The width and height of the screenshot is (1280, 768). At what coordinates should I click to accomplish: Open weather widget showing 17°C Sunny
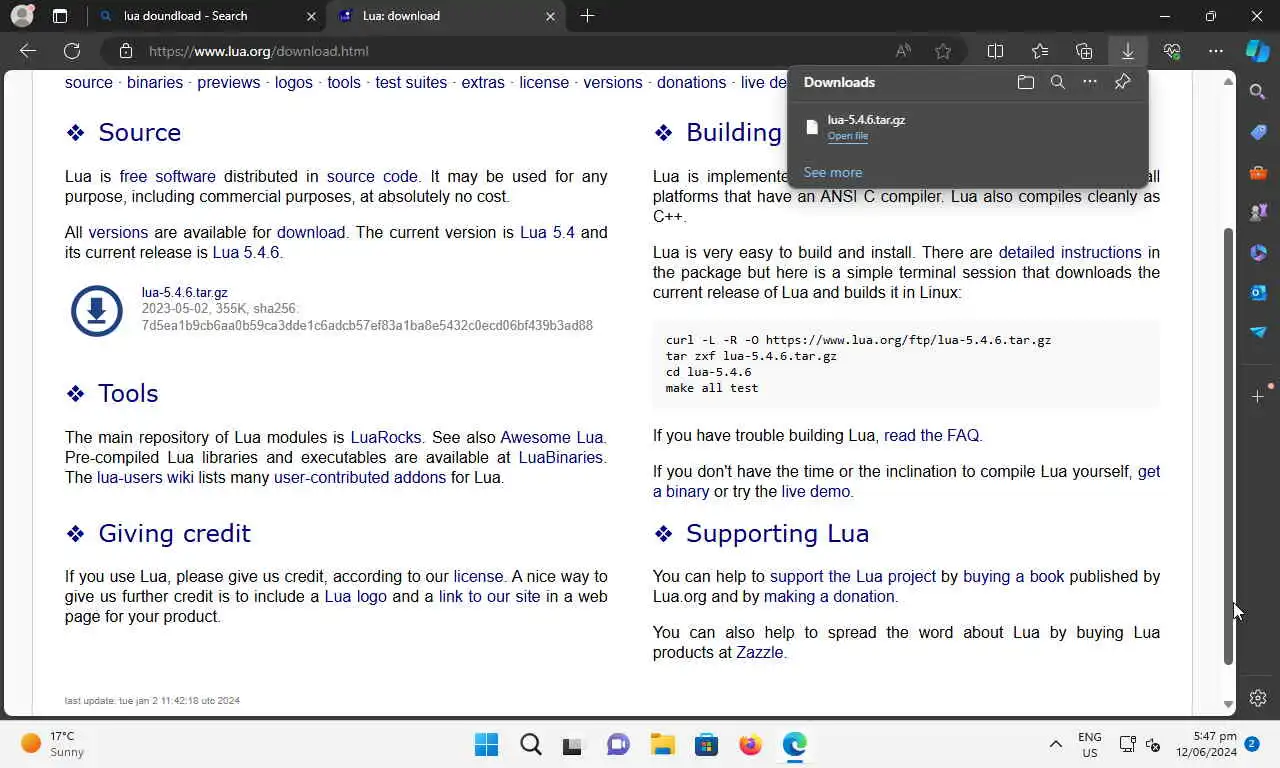click(54, 744)
